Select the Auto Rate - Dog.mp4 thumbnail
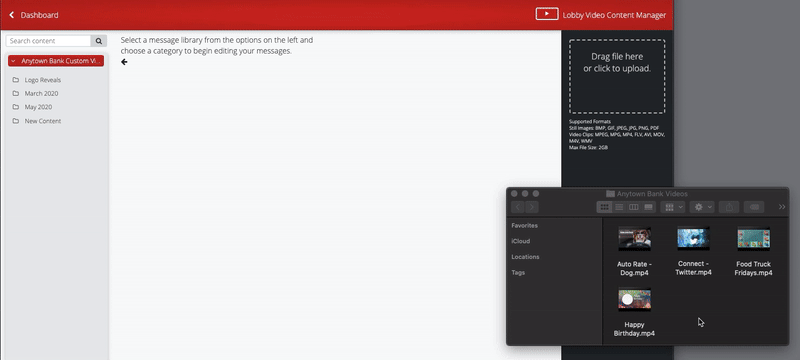 [634, 239]
